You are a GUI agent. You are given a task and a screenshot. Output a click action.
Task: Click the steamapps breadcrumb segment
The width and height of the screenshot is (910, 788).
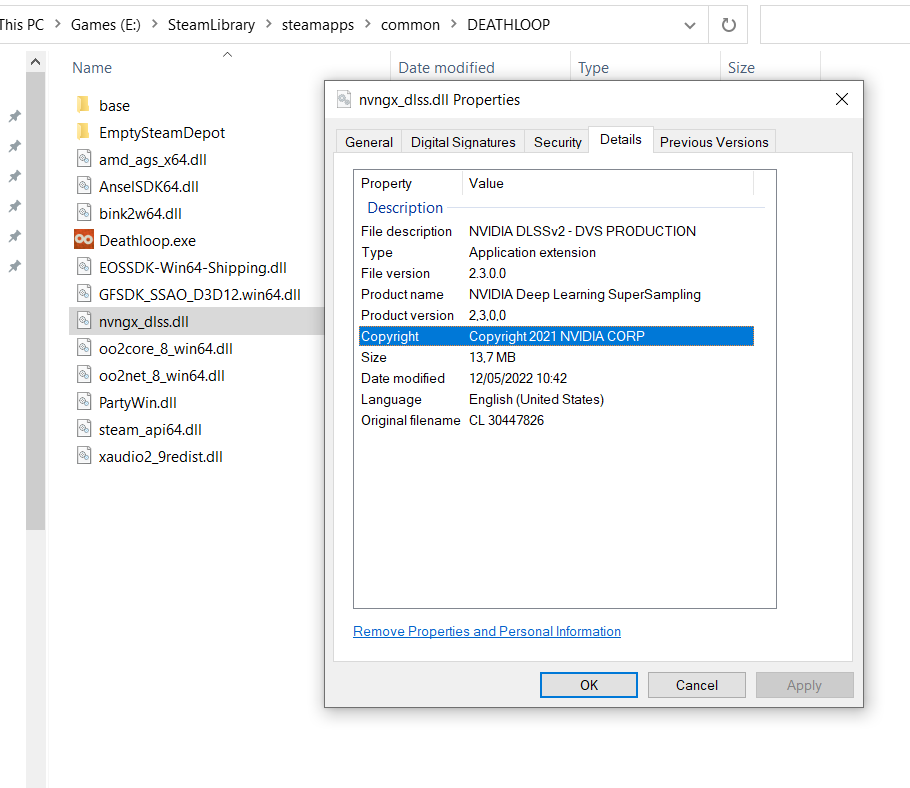point(317,25)
